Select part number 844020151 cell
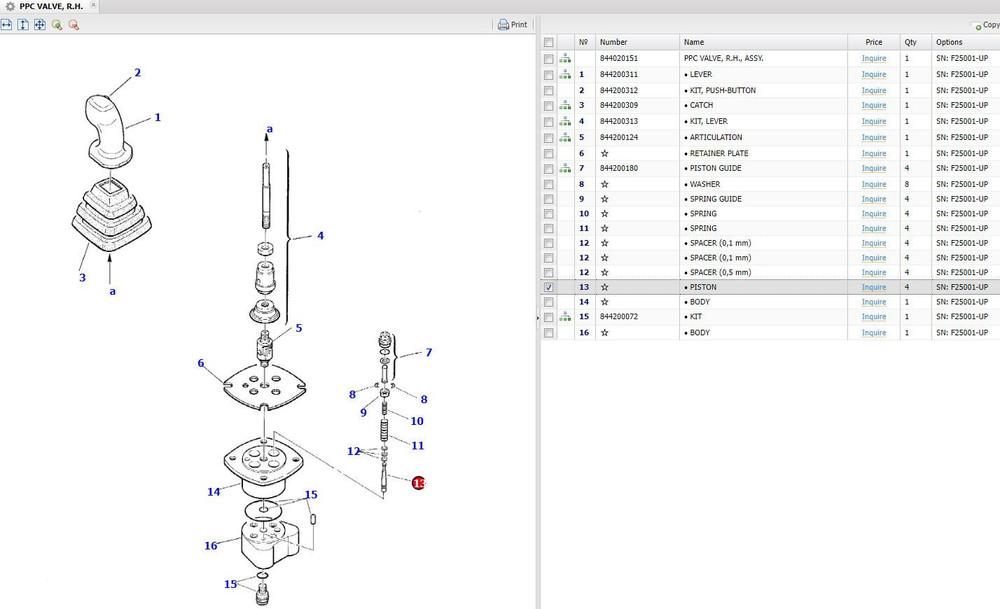Image resolution: width=1000 pixels, height=609 pixels. (619, 58)
